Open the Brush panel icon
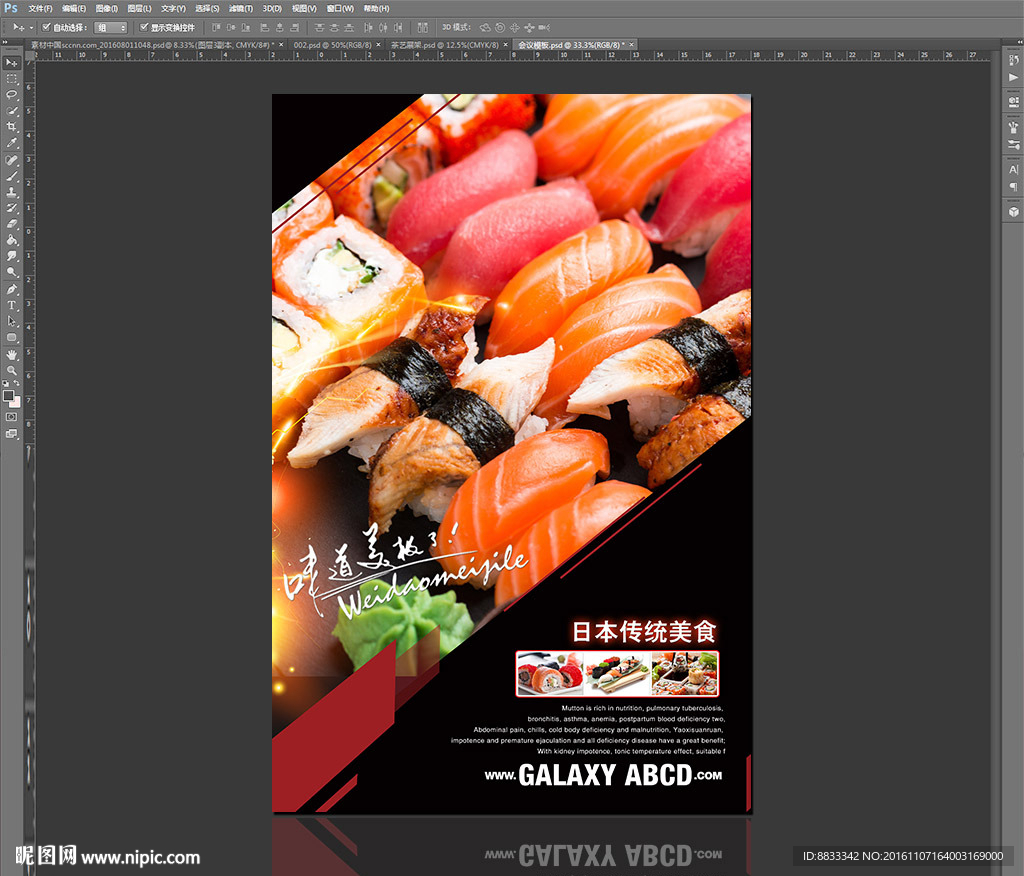 click(x=1013, y=128)
